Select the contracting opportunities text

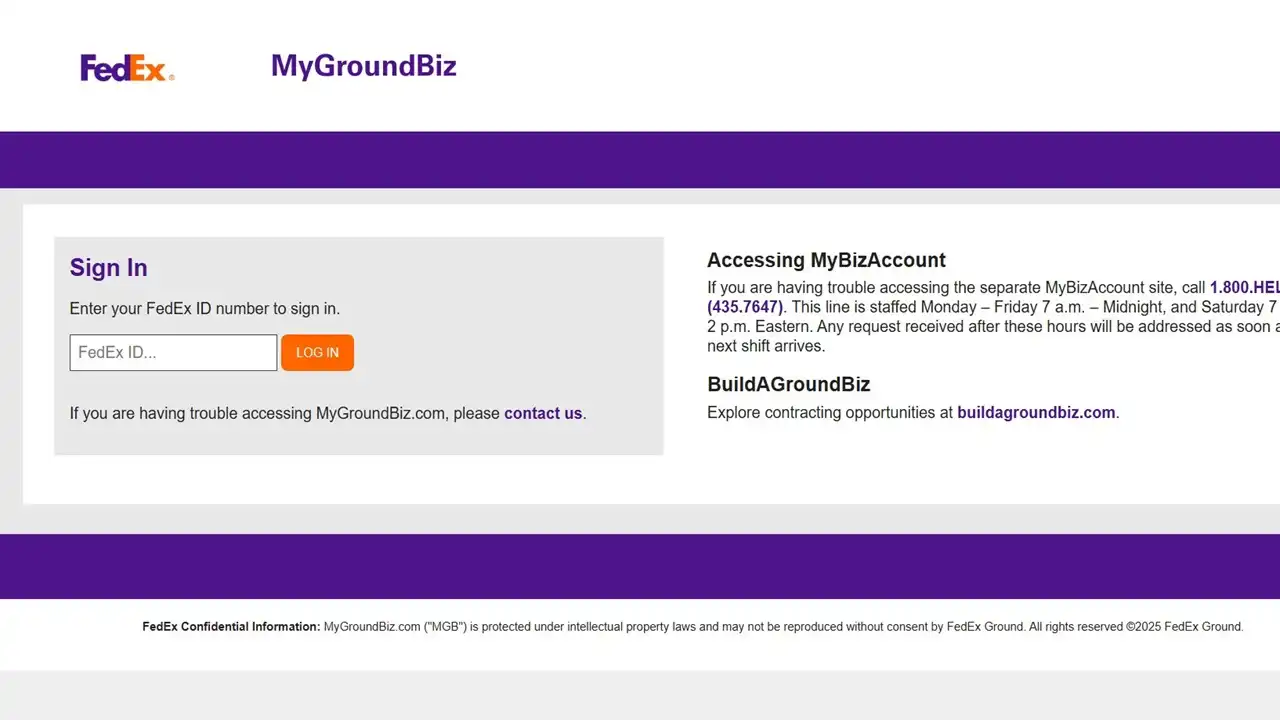coord(830,412)
